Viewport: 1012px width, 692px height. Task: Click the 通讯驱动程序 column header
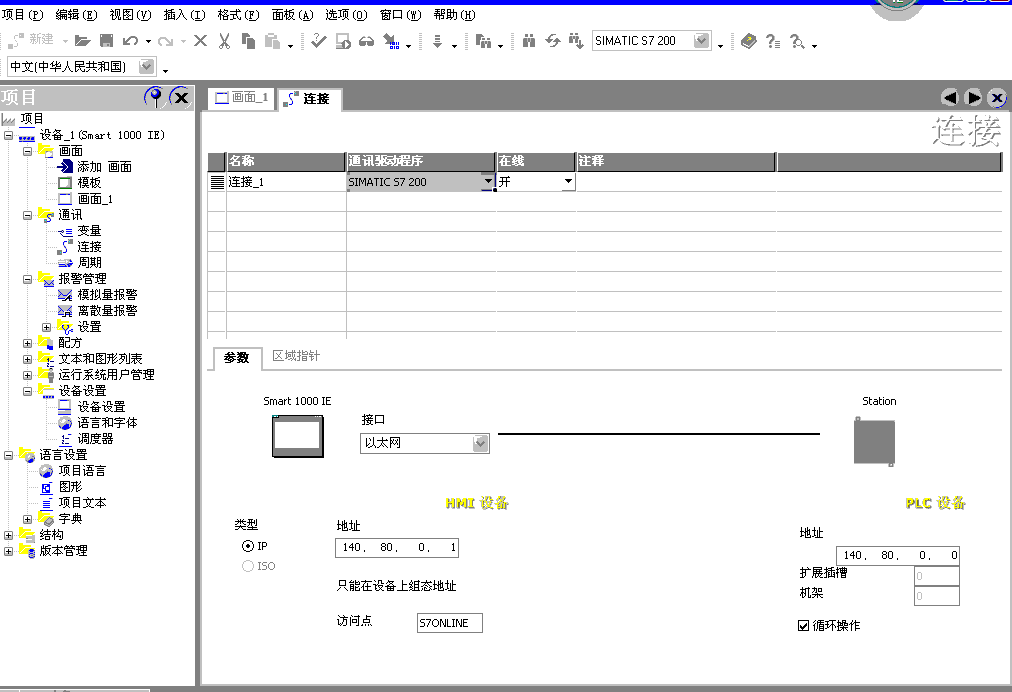click(x=421, y=161)
